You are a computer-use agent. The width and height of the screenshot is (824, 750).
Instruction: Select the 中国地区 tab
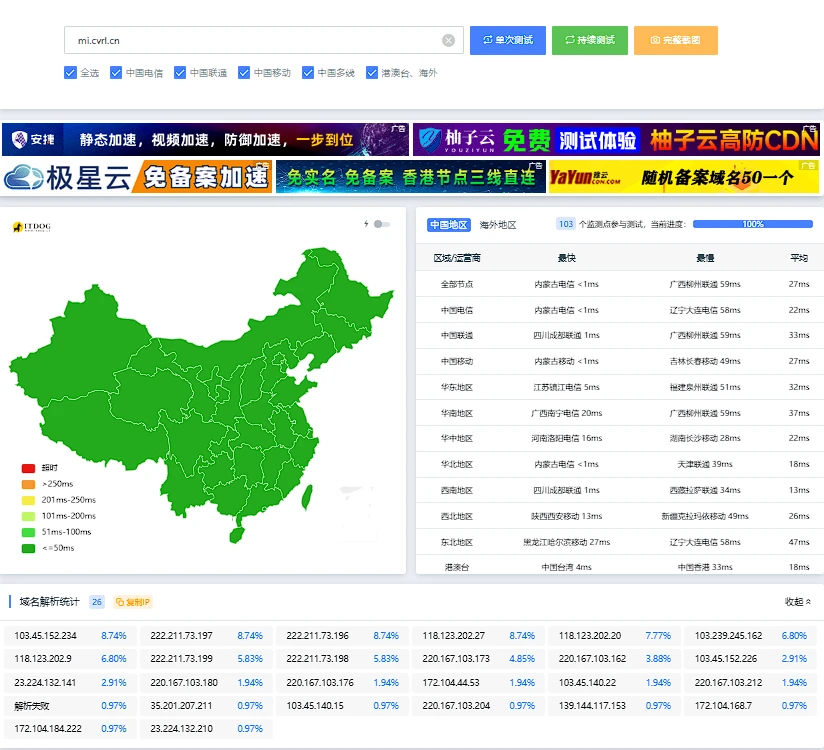[x=448, y=225]
